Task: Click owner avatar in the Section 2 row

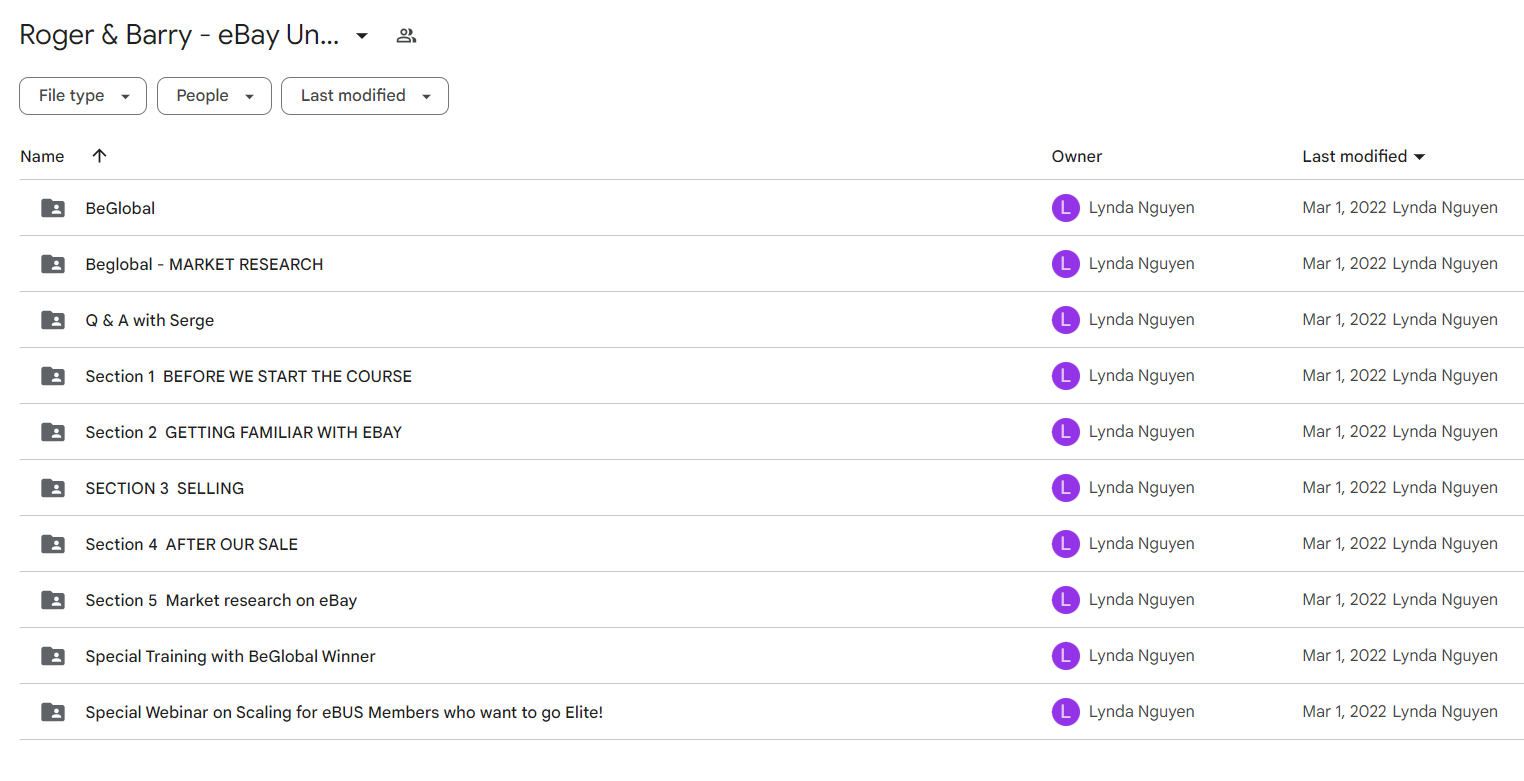Action: [x=1065, y=432]
